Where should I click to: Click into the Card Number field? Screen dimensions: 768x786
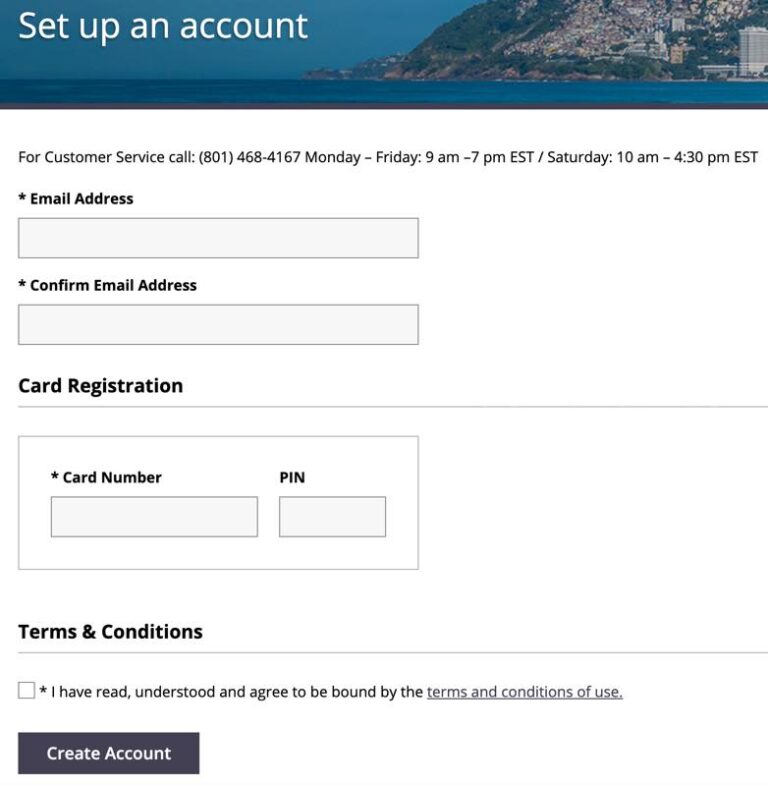154,517
